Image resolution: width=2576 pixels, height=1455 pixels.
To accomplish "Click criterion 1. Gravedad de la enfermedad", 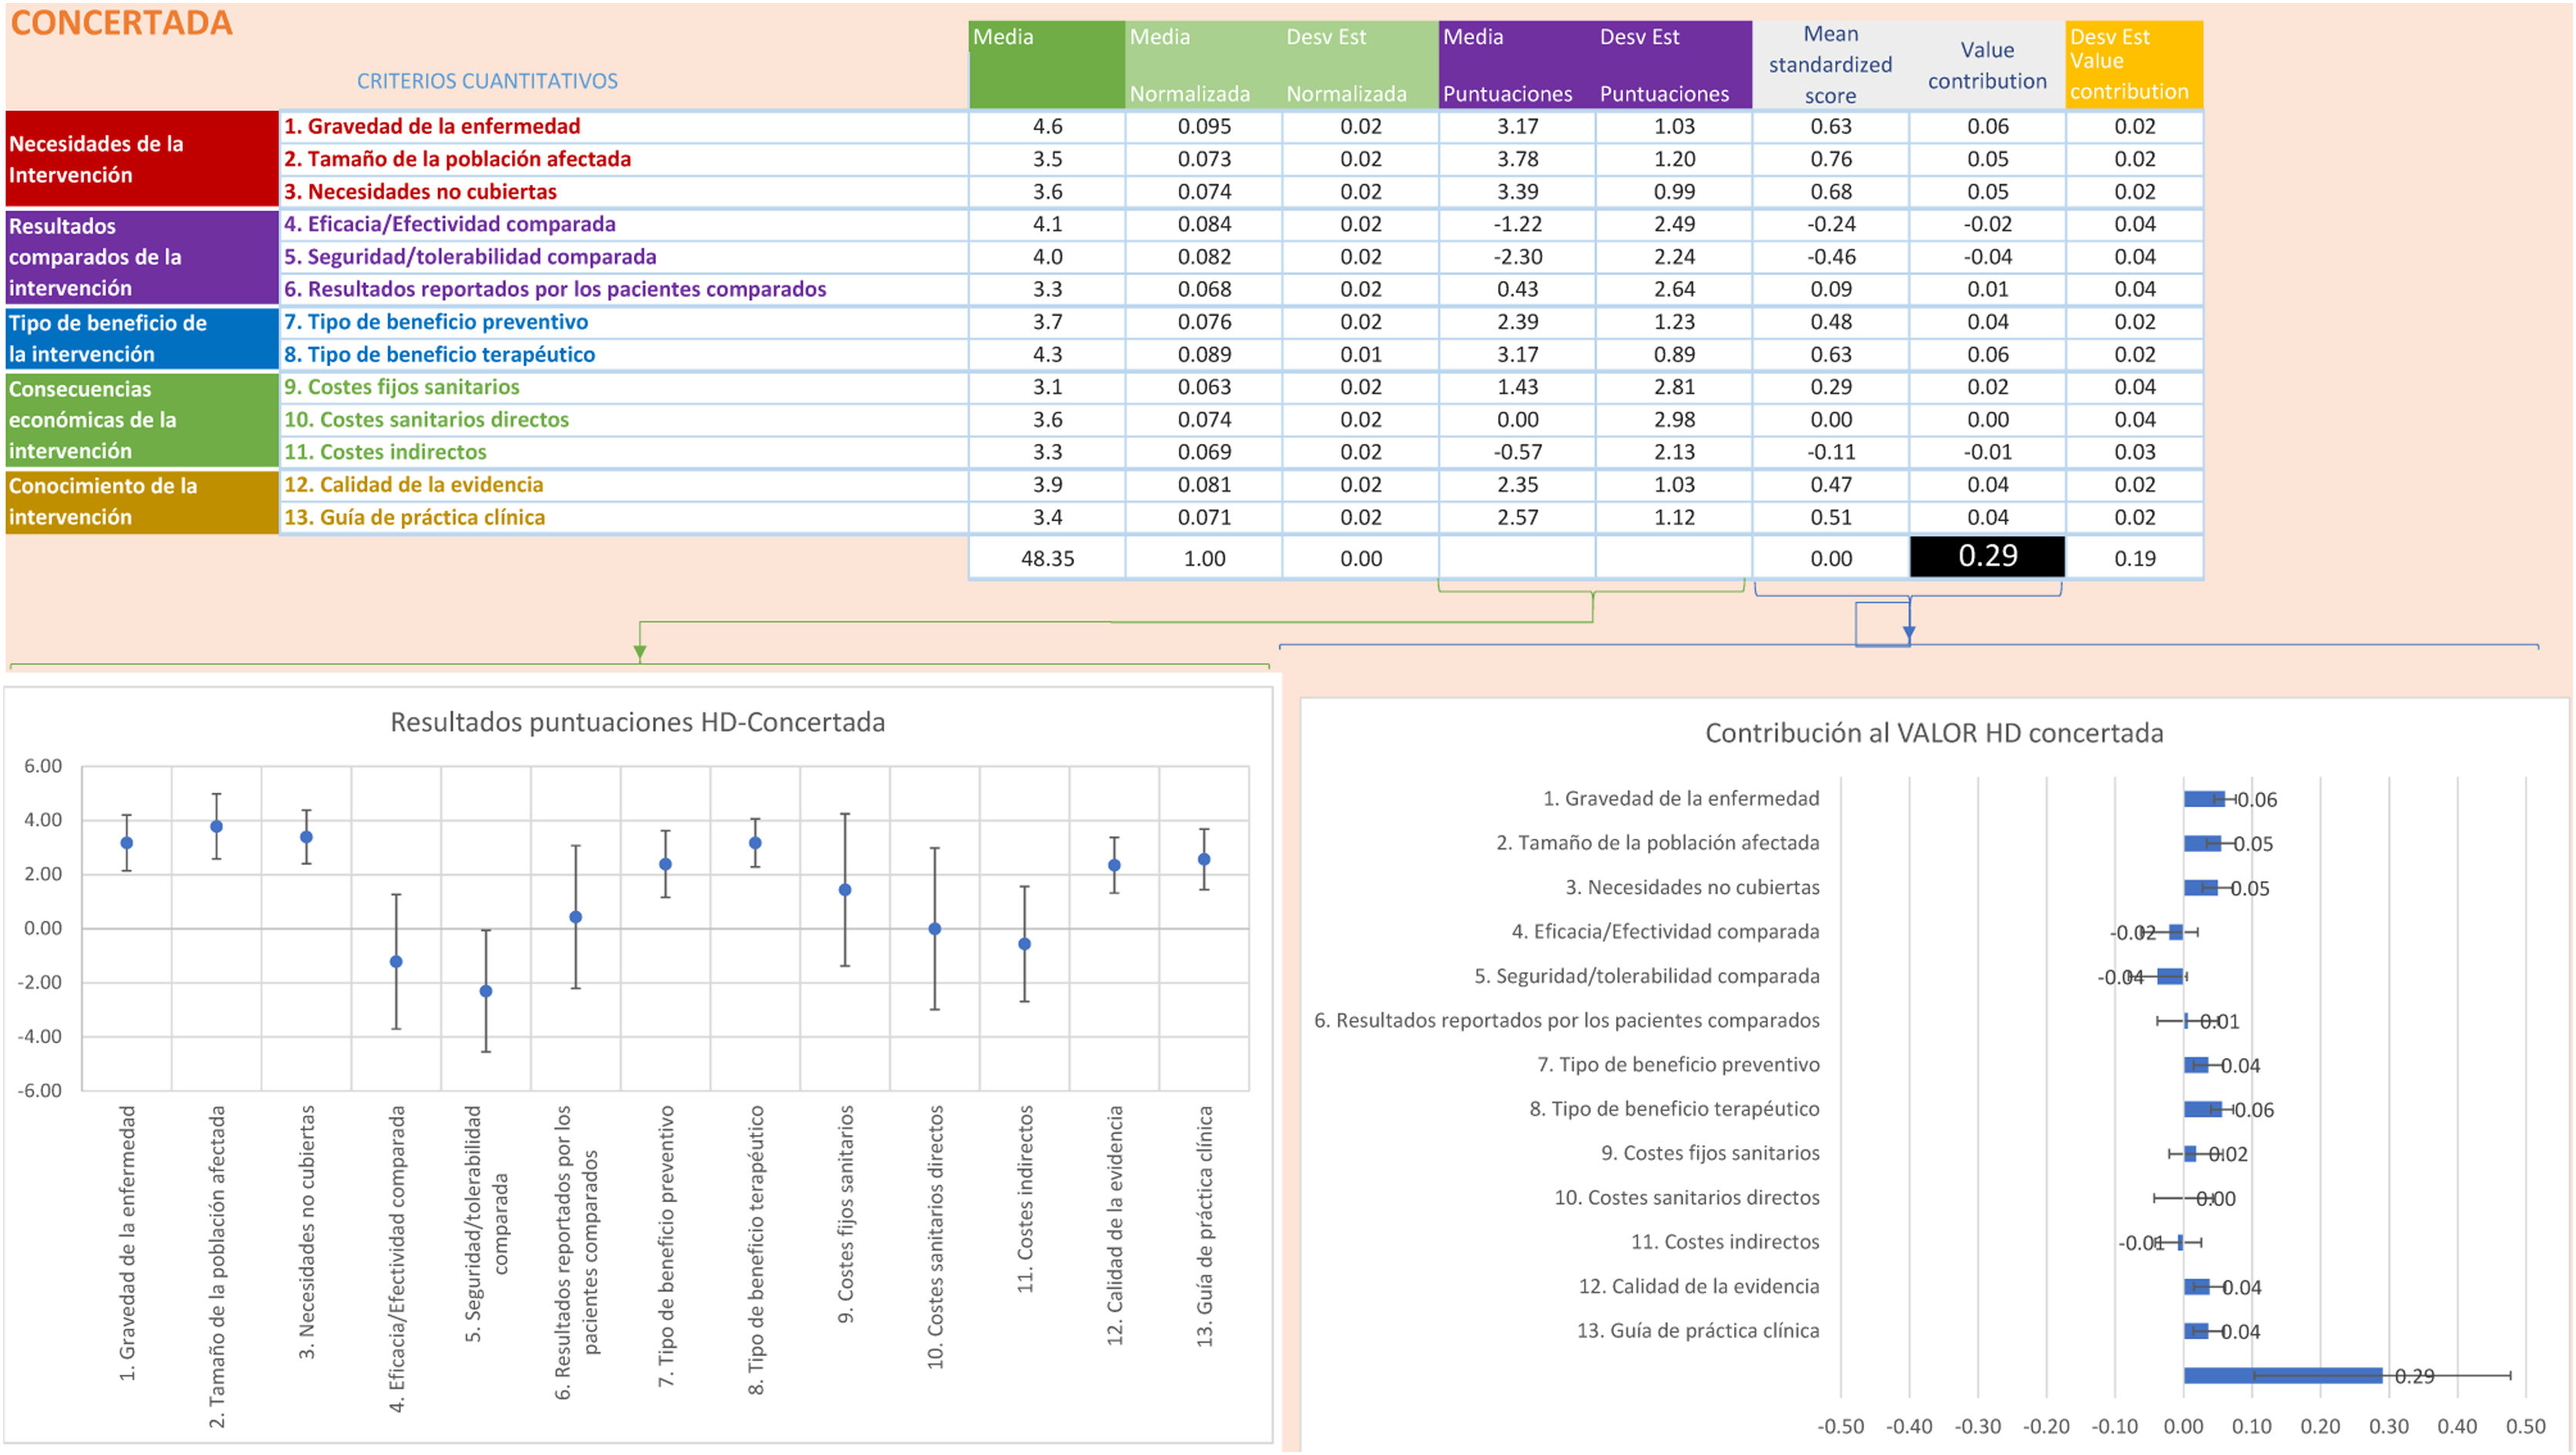I will (432, 126).
